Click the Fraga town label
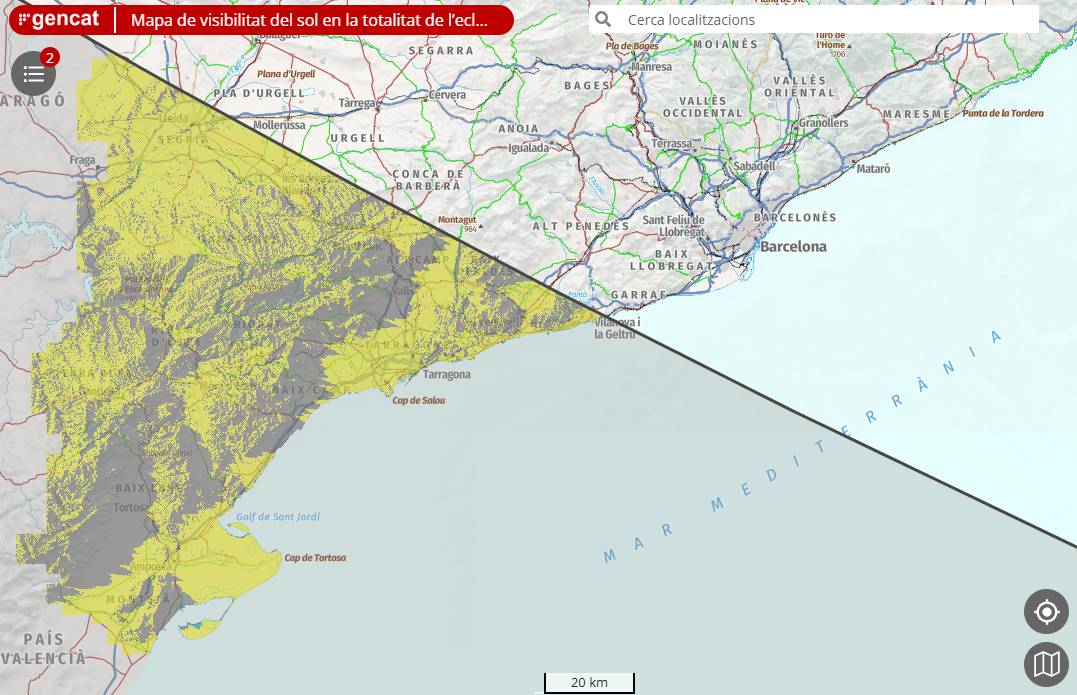The width and height of the screenshot is (1077, 695). point(82,160)
